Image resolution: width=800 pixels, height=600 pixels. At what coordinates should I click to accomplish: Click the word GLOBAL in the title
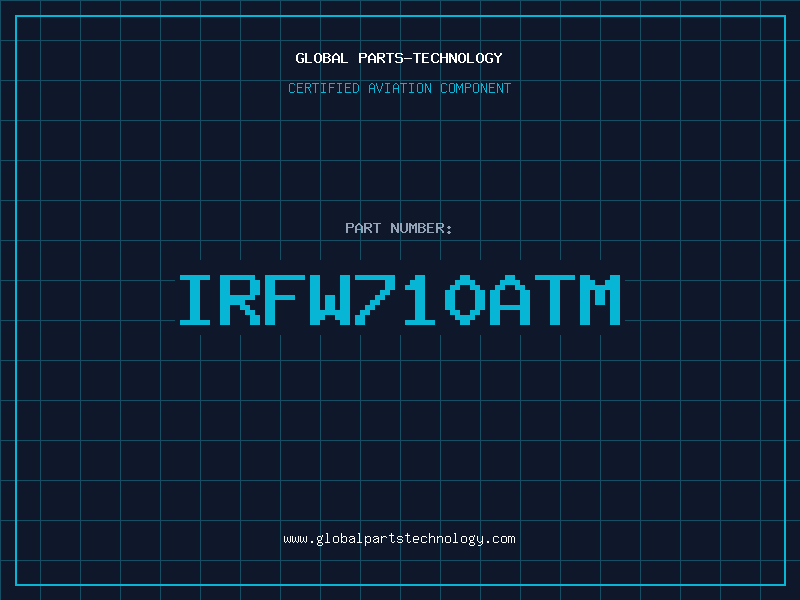322,58
